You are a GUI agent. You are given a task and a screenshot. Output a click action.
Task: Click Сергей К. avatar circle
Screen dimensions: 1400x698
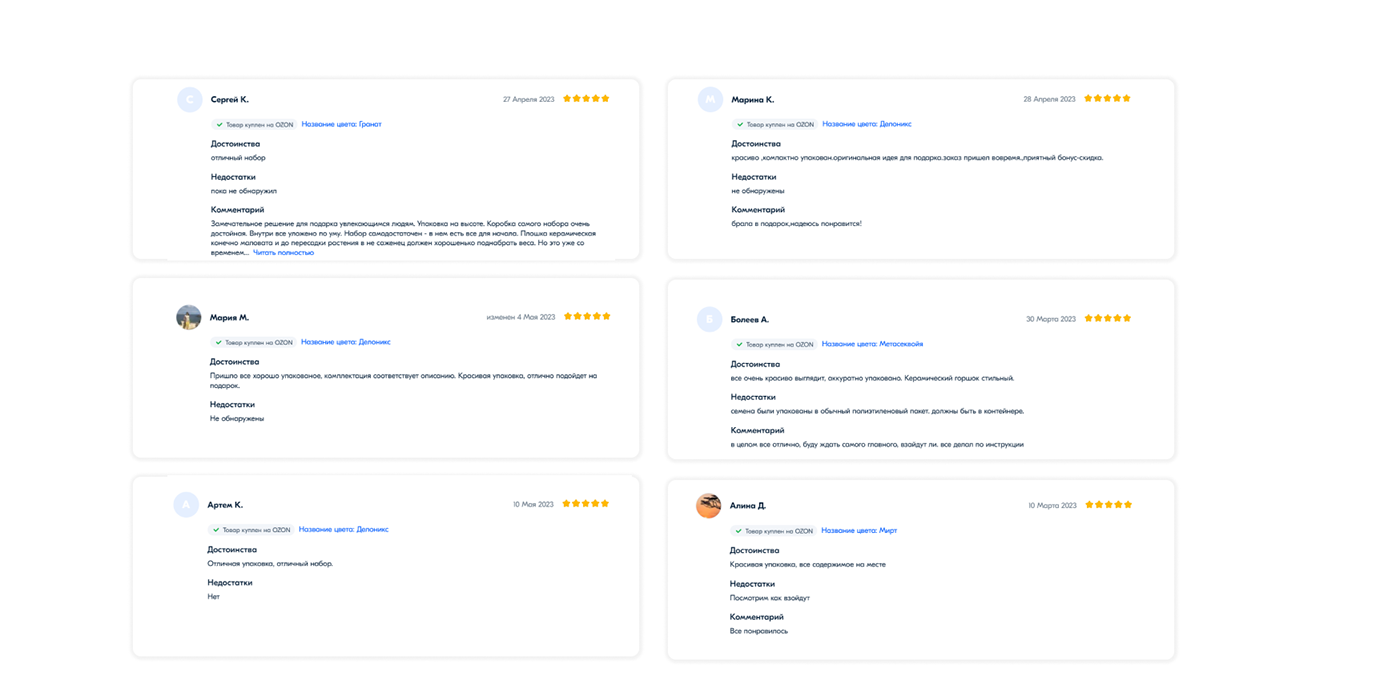[x=189, y=99]
